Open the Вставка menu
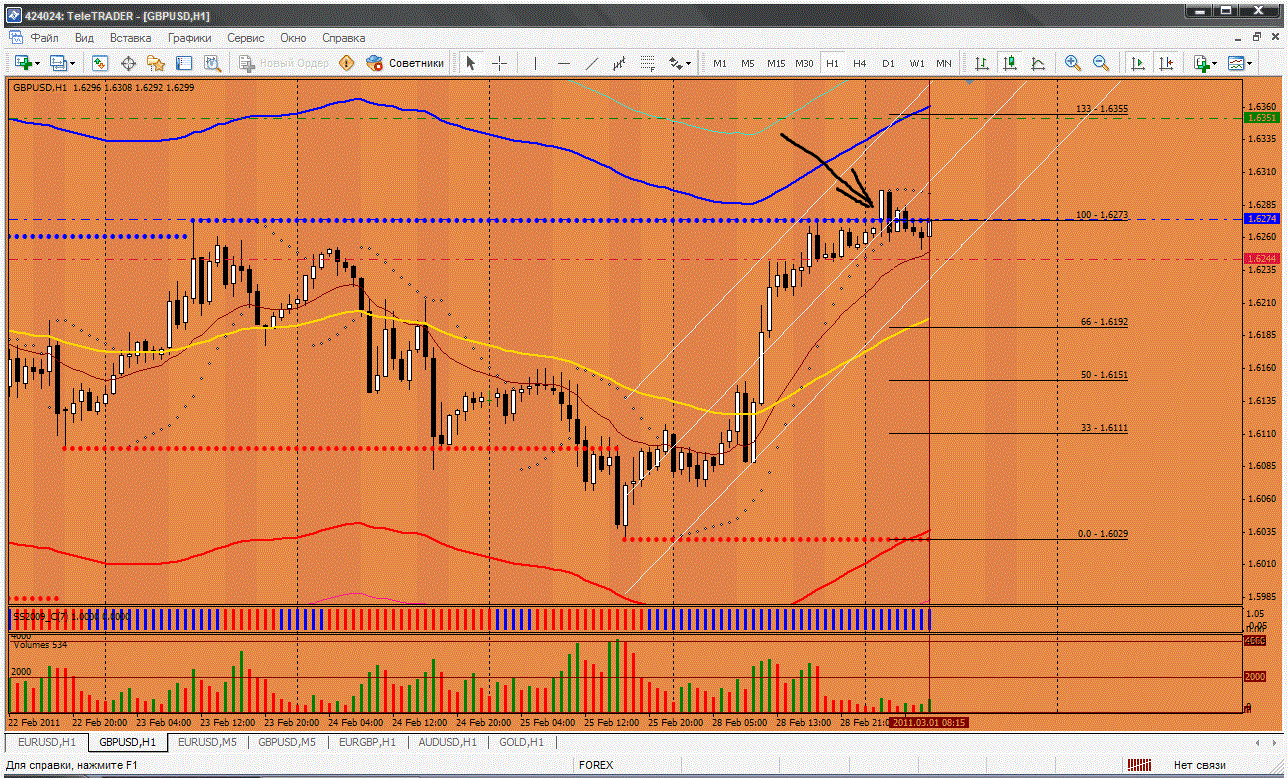Viewport: 1288px width, 778px height. click(x=131, y=38)
